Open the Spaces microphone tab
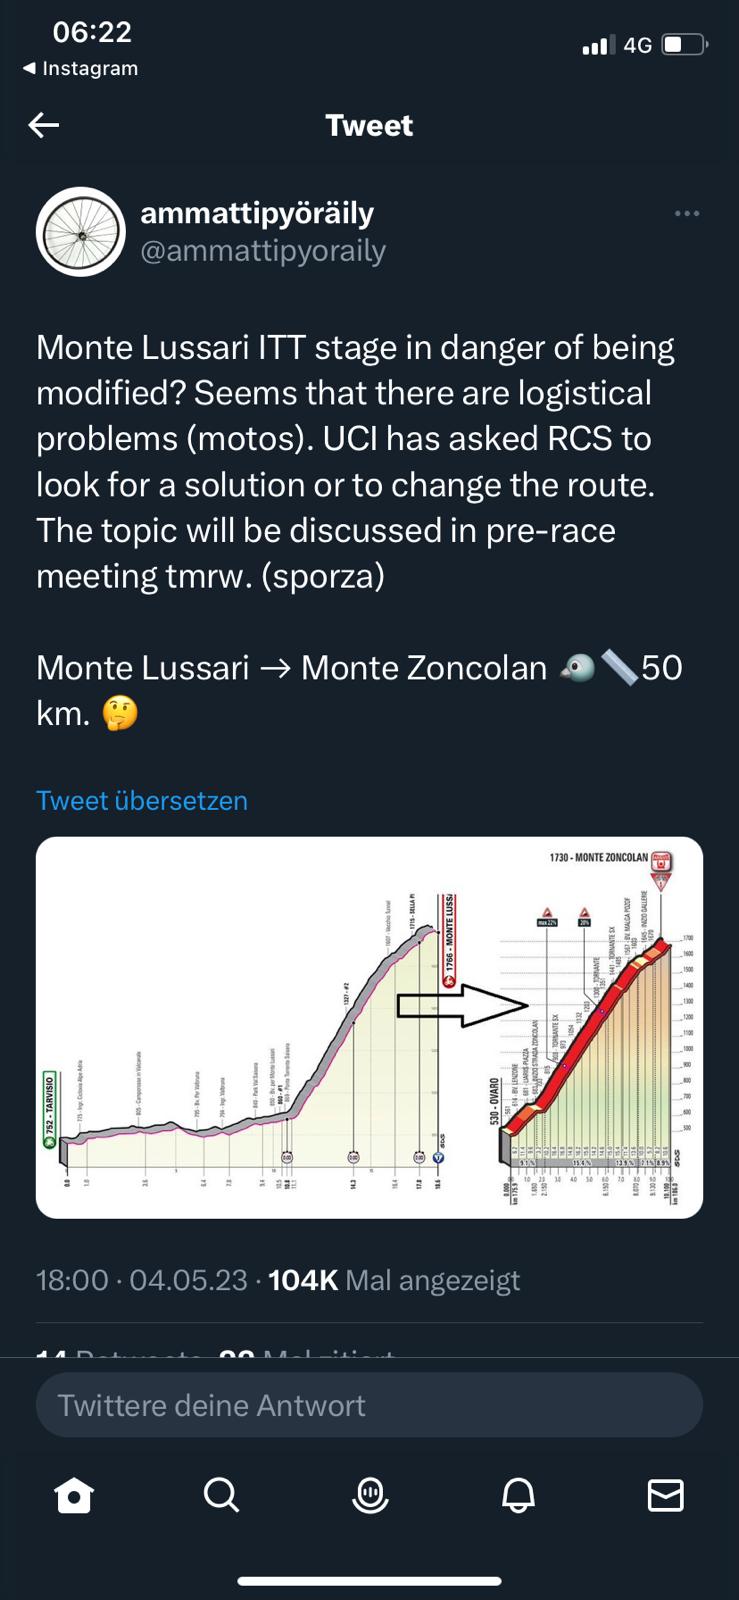This screenshot has width=739, height=1600. click(370, 1496)
